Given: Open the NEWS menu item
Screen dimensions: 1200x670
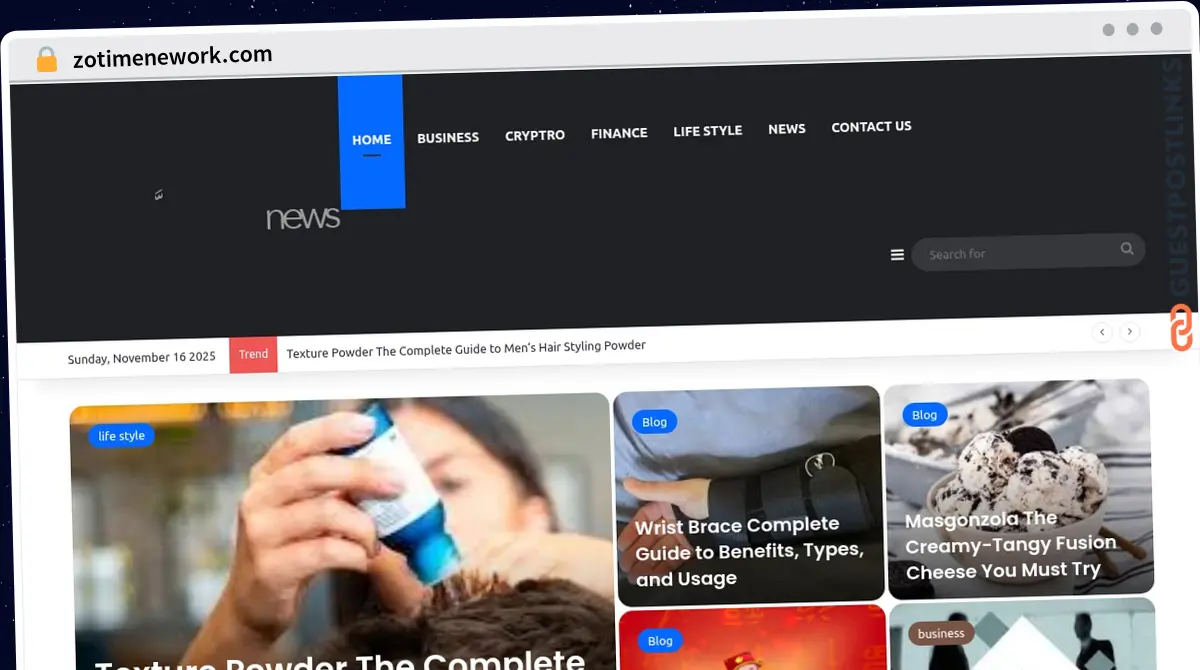Looking at the screenshot, I should 787,129.
